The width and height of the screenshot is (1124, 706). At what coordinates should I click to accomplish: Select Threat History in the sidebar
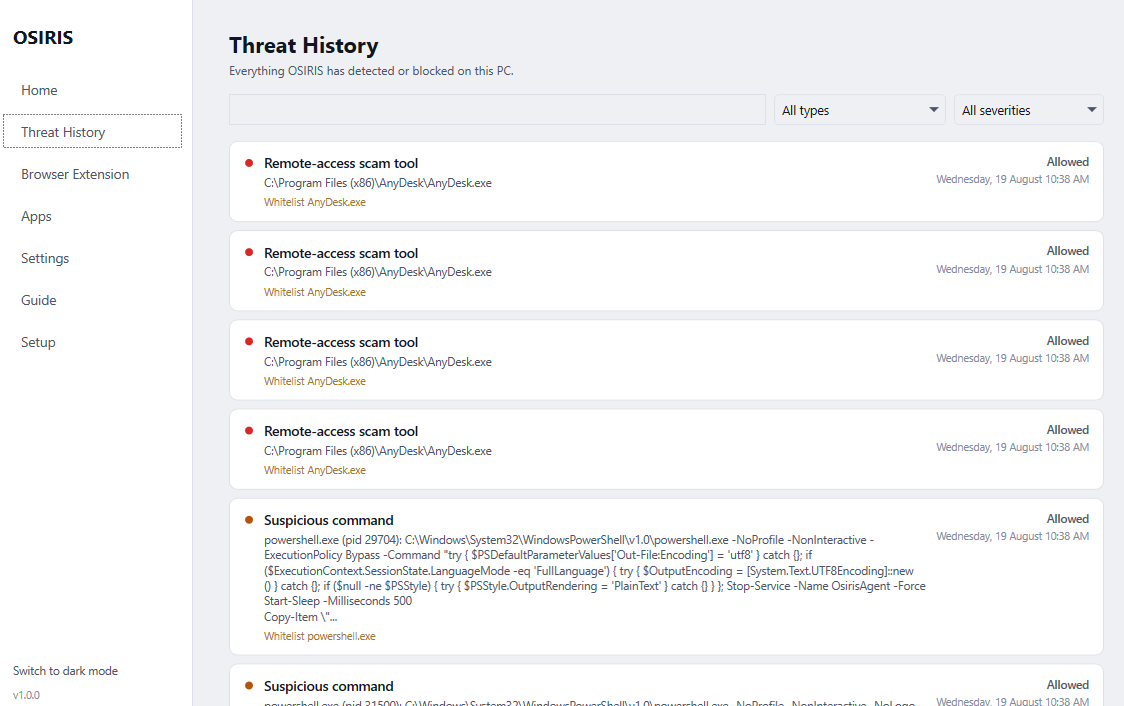[92, 132]
